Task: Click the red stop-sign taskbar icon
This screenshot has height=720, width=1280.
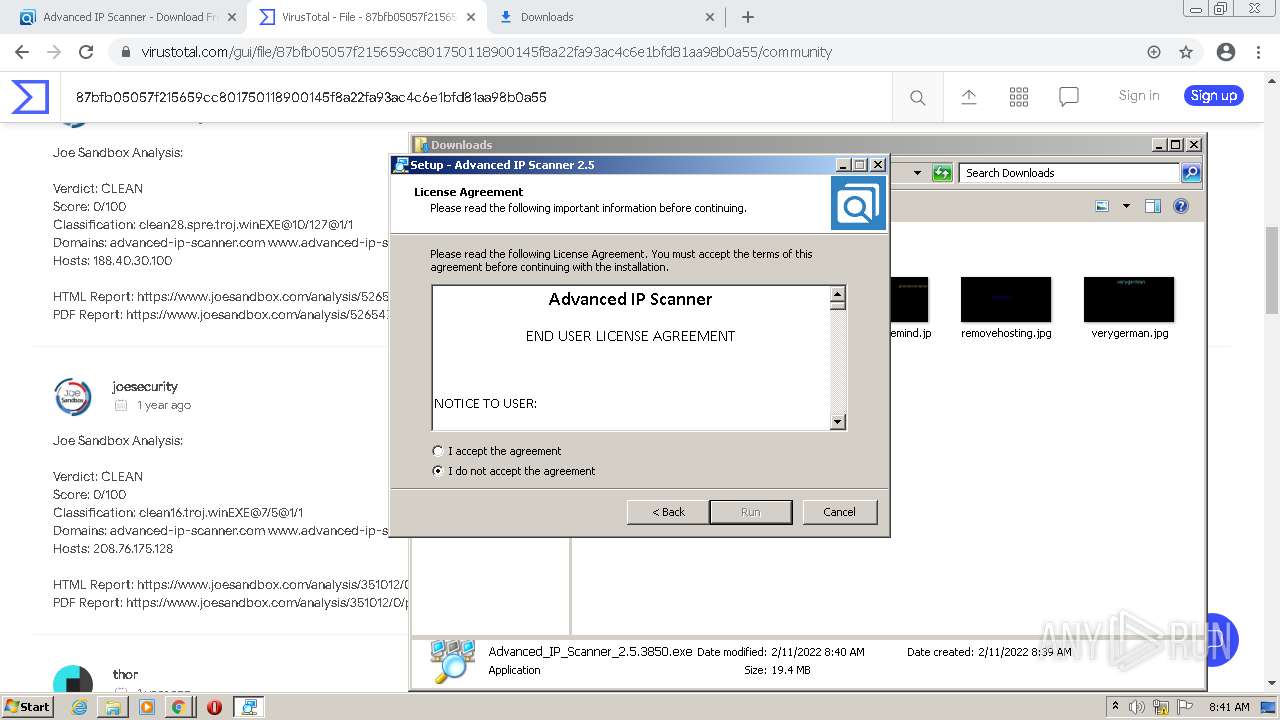Action: coord(214,707)
